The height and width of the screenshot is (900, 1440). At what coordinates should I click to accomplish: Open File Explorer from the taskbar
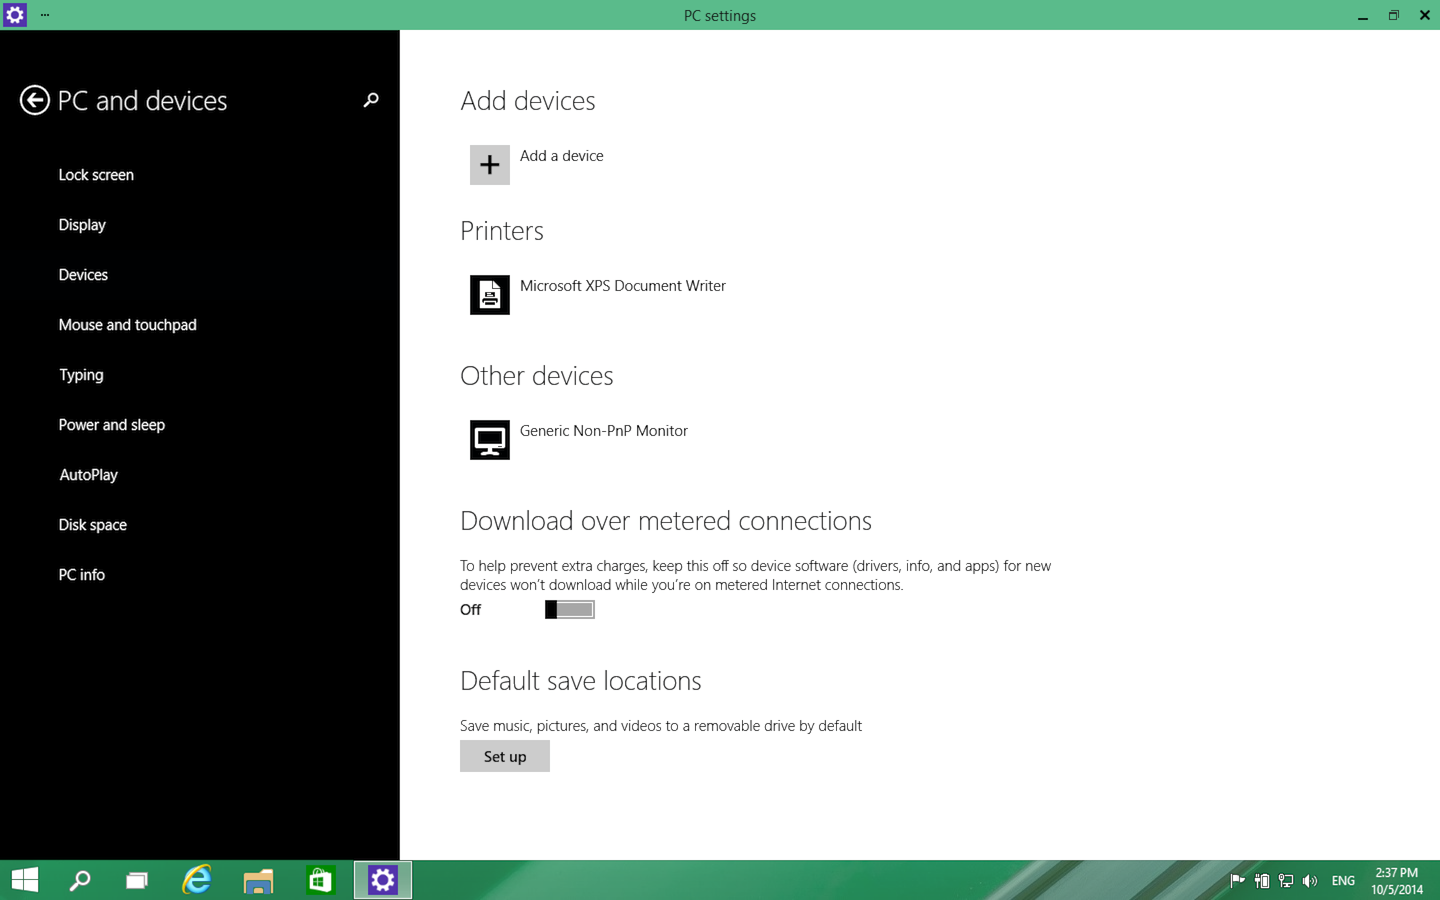point(259,880)
